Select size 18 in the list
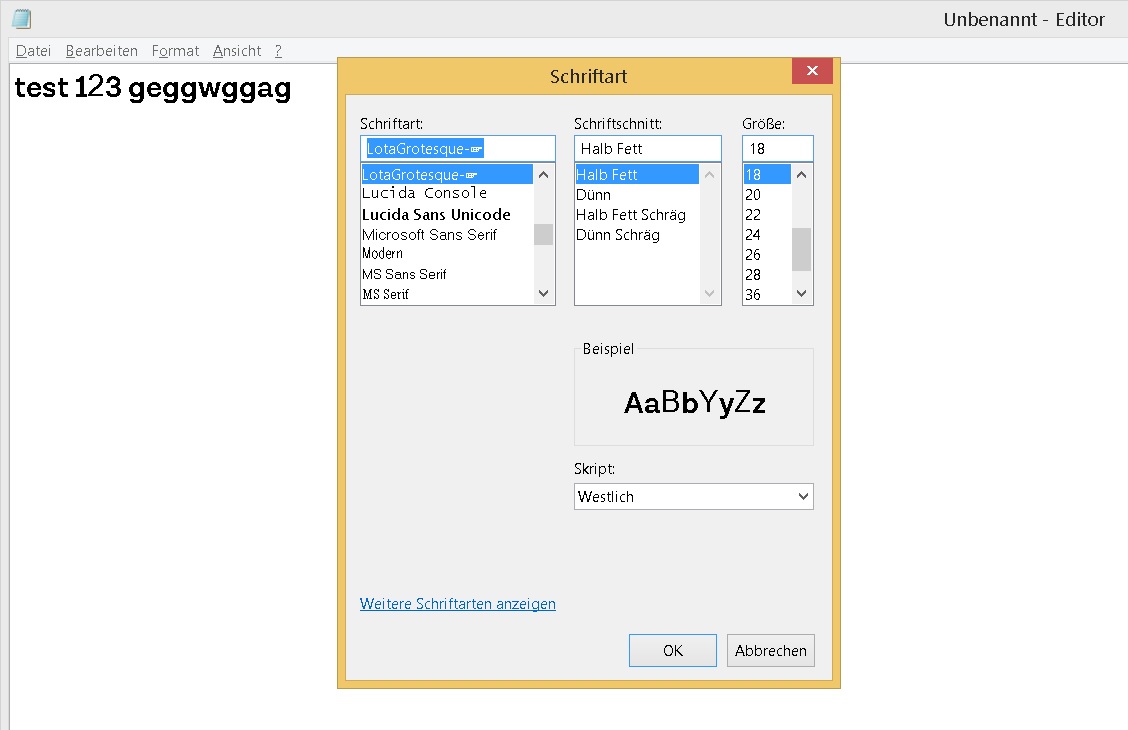Viewport: 1128px width, 730px height. tap(767, 175)
